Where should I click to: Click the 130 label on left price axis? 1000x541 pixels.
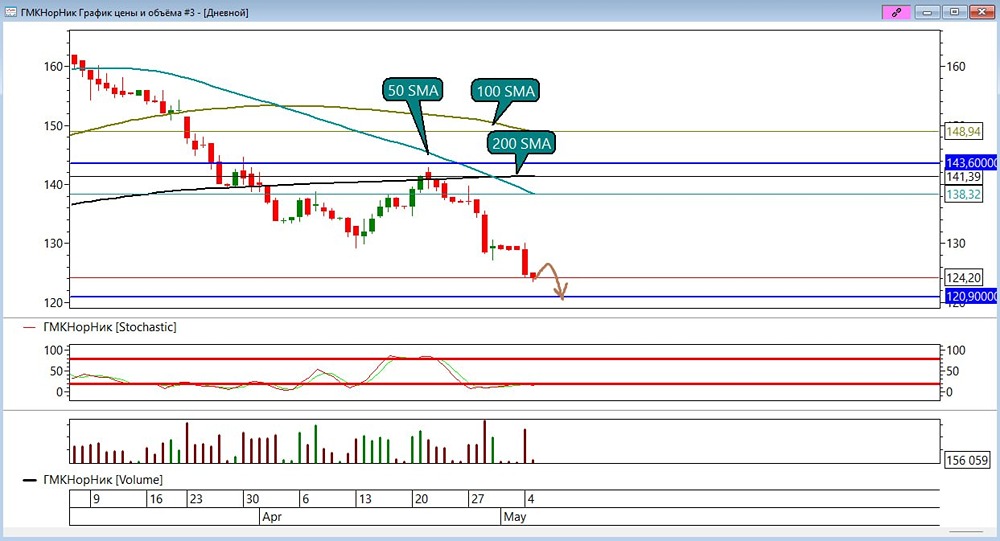[x=54, y=243]
